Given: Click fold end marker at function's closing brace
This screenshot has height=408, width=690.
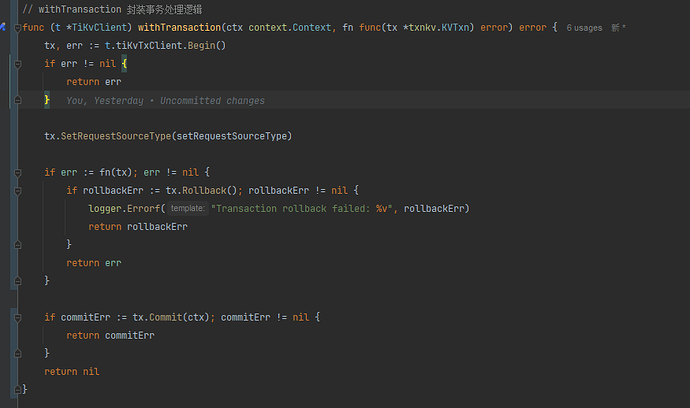Looking at the screenshot, I should 17,389.
